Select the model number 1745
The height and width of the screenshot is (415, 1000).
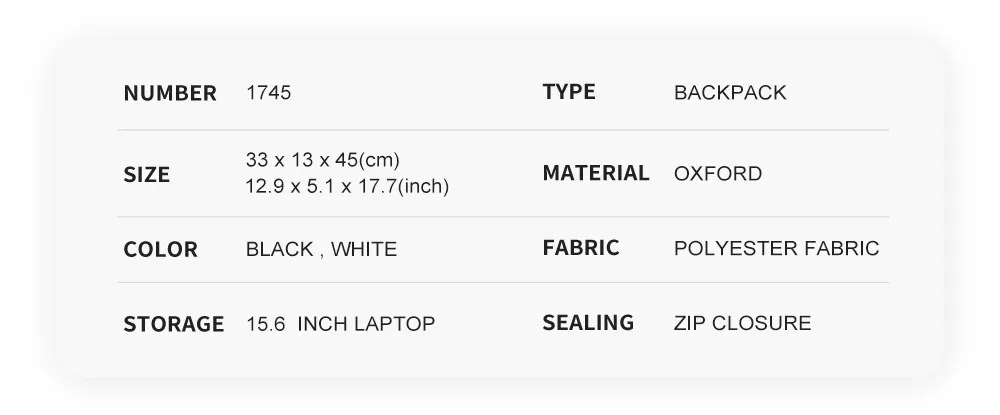[x=268, y=93]
